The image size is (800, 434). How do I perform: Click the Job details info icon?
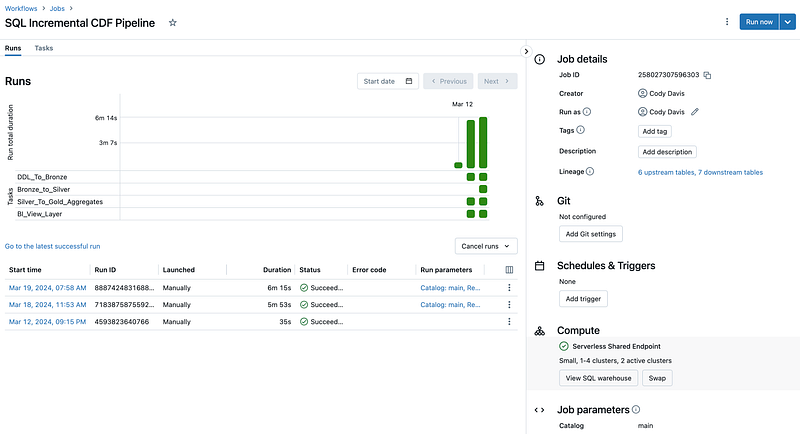[x=539, y=59]
